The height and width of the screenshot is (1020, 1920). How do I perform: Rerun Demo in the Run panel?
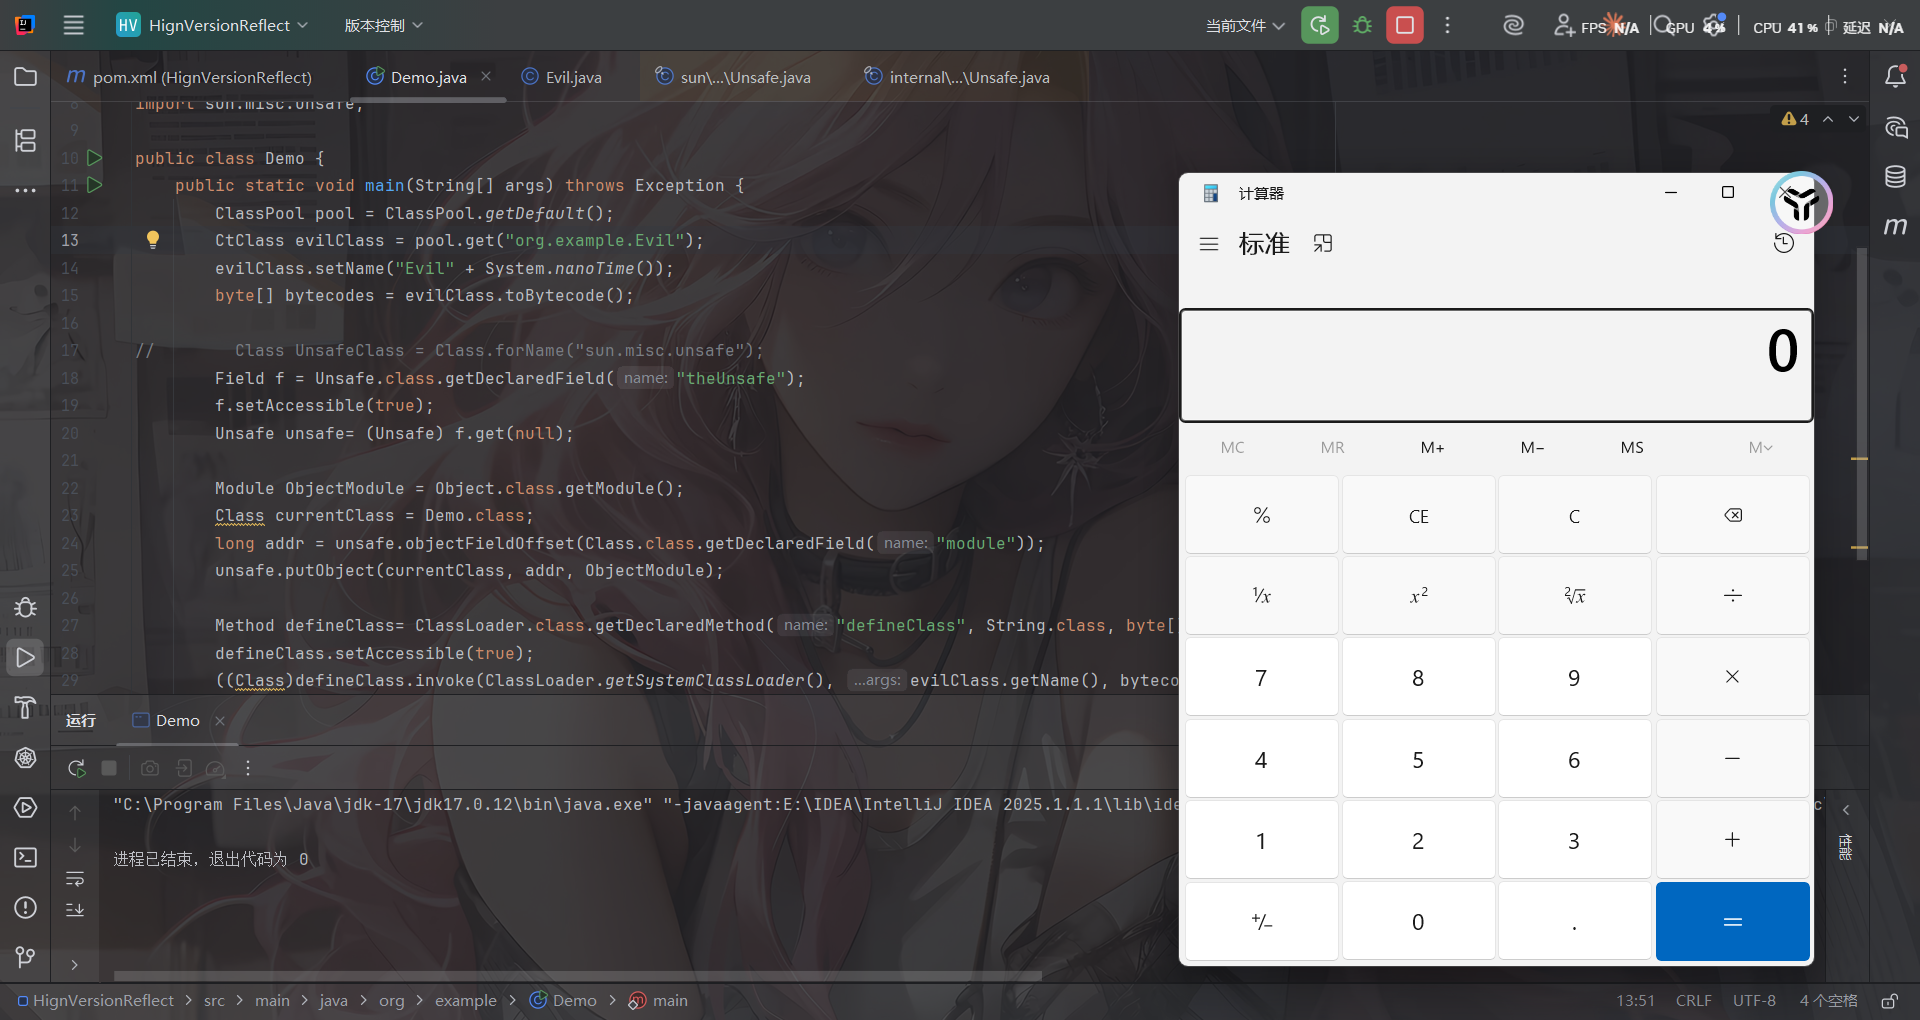tap(76, 768)
